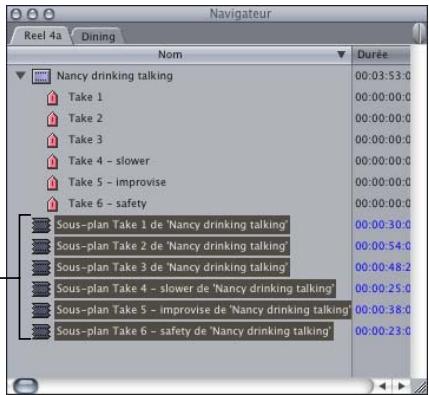Image resolution: width=429 pixels, height=395 pixels.
Task: Click the Sous-plan Take 1 subclip icon
Action: point(41,225)
